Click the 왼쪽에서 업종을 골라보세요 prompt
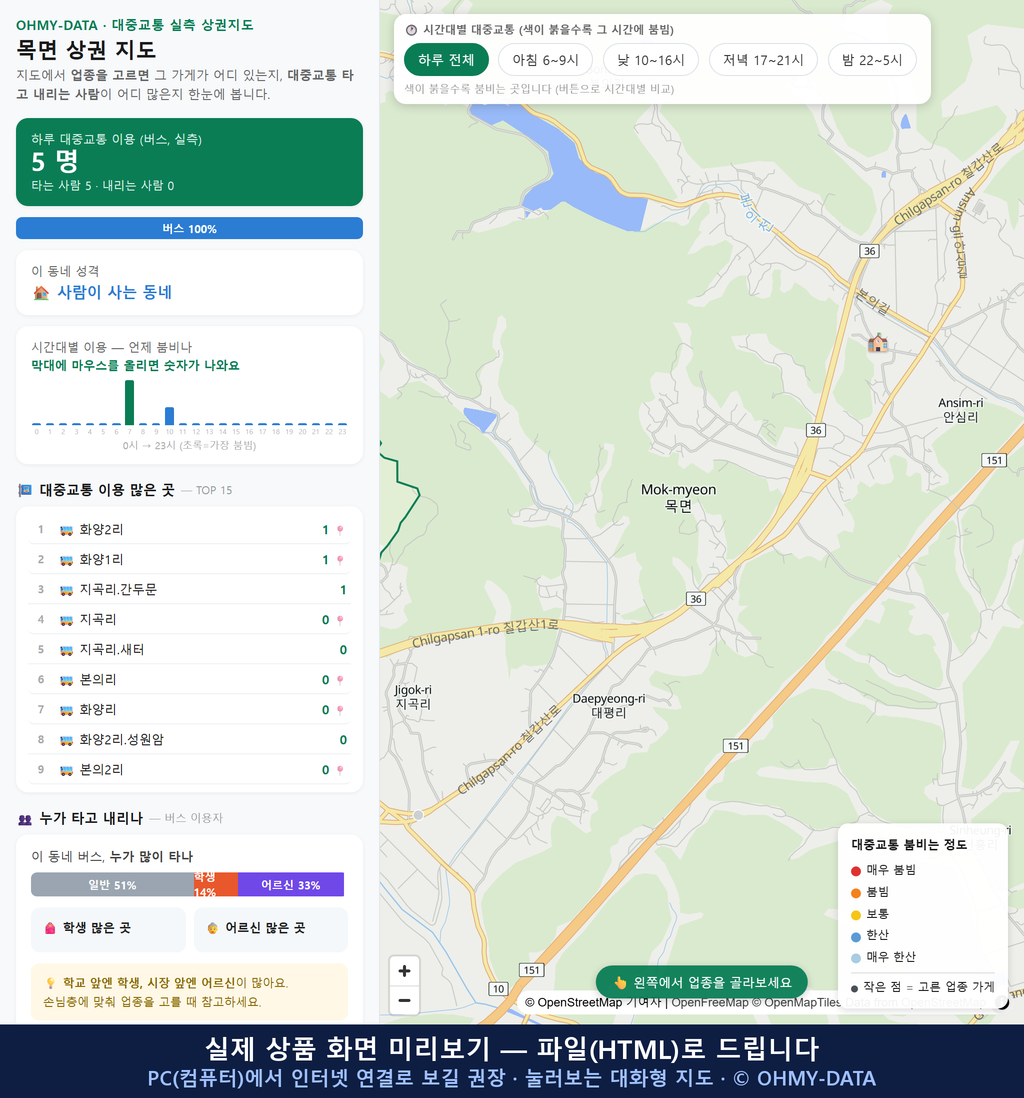Screen dimensions: 1024x1098 coord(702,982)
